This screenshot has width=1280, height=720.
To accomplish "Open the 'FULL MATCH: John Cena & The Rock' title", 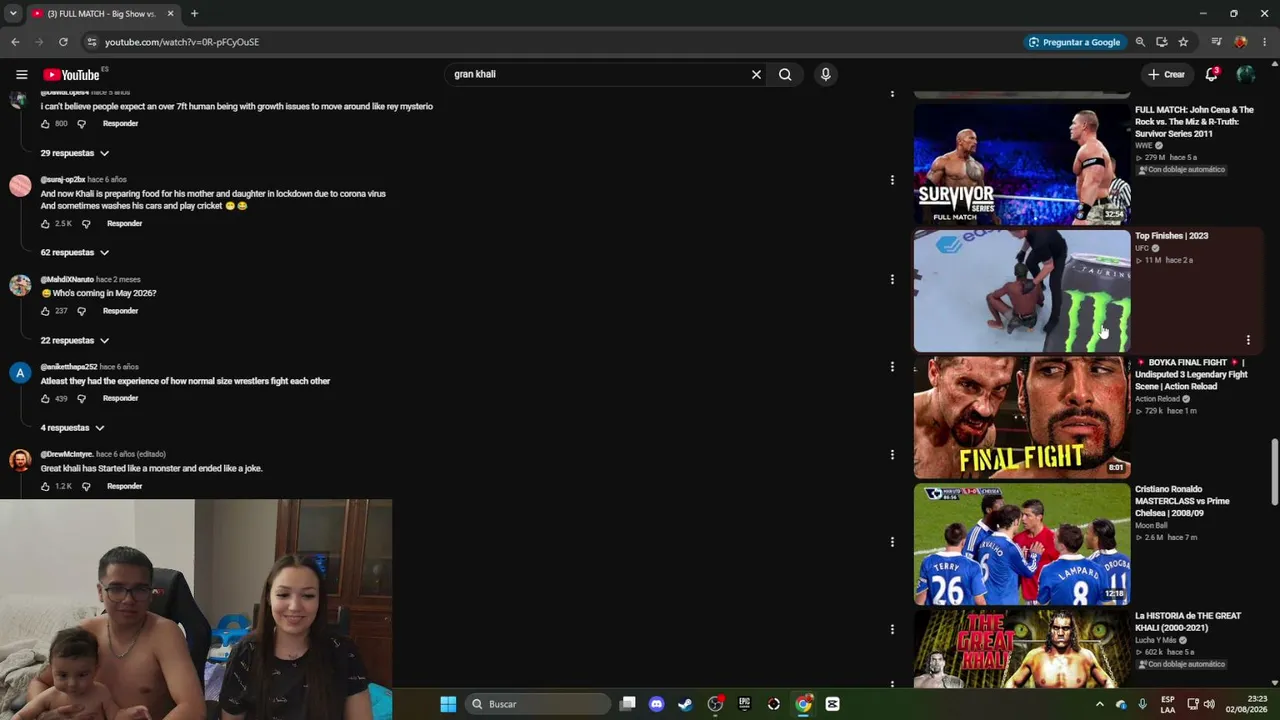I will [1194, 122].
